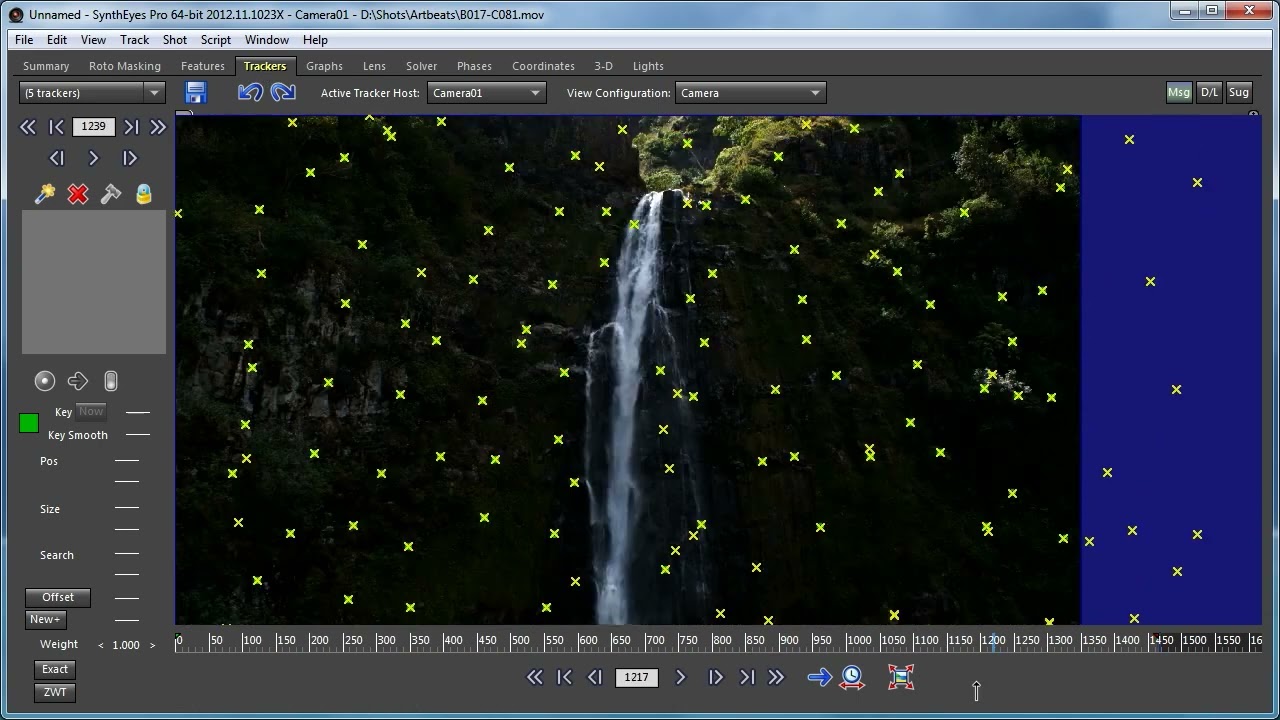
Task: Click the save disk icon
Action: [x=195, y=93]
